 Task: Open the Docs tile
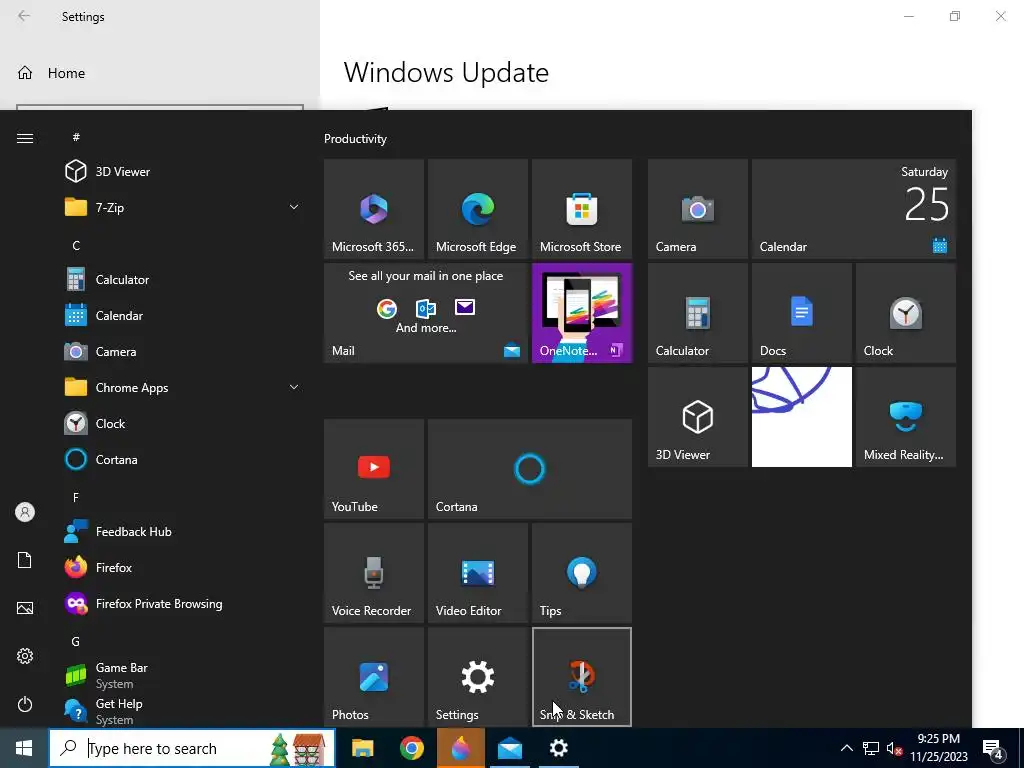click(801, 313)
